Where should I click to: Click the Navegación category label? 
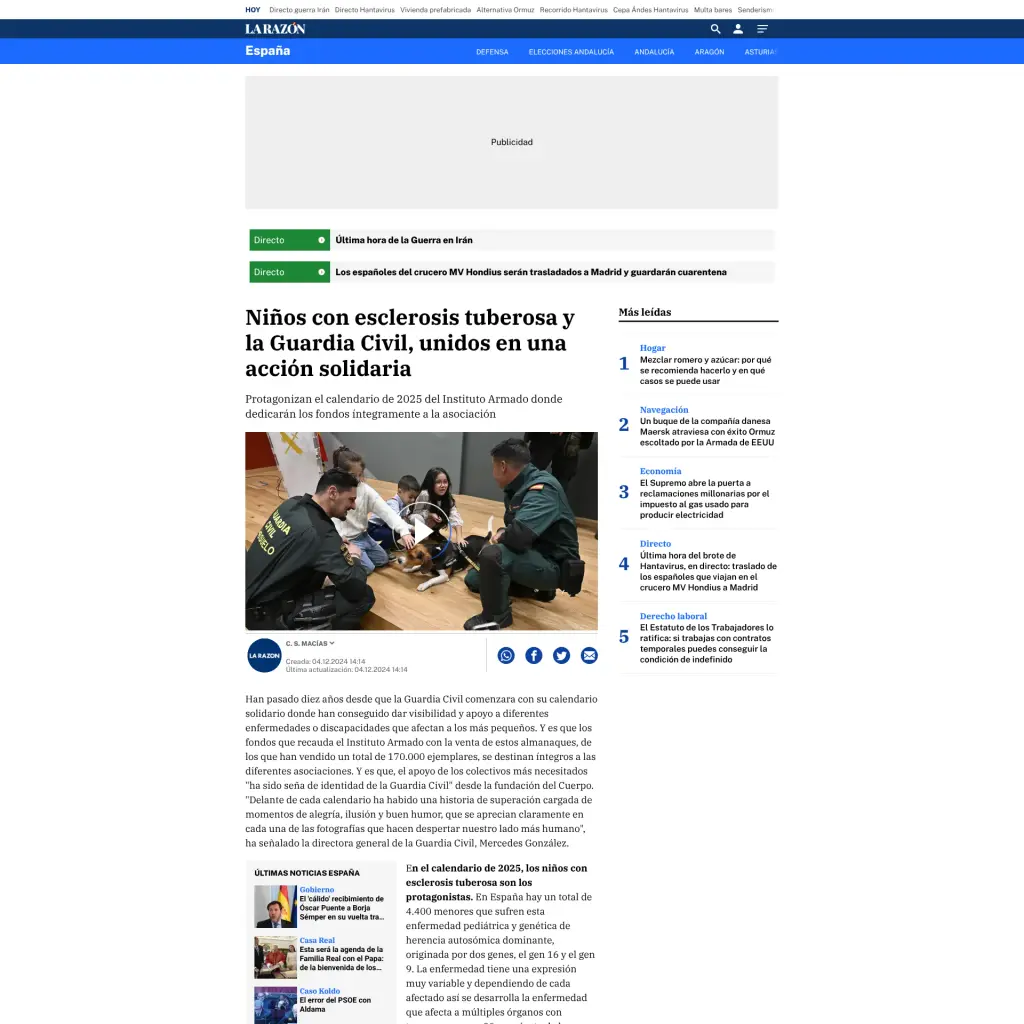[664, 409]
